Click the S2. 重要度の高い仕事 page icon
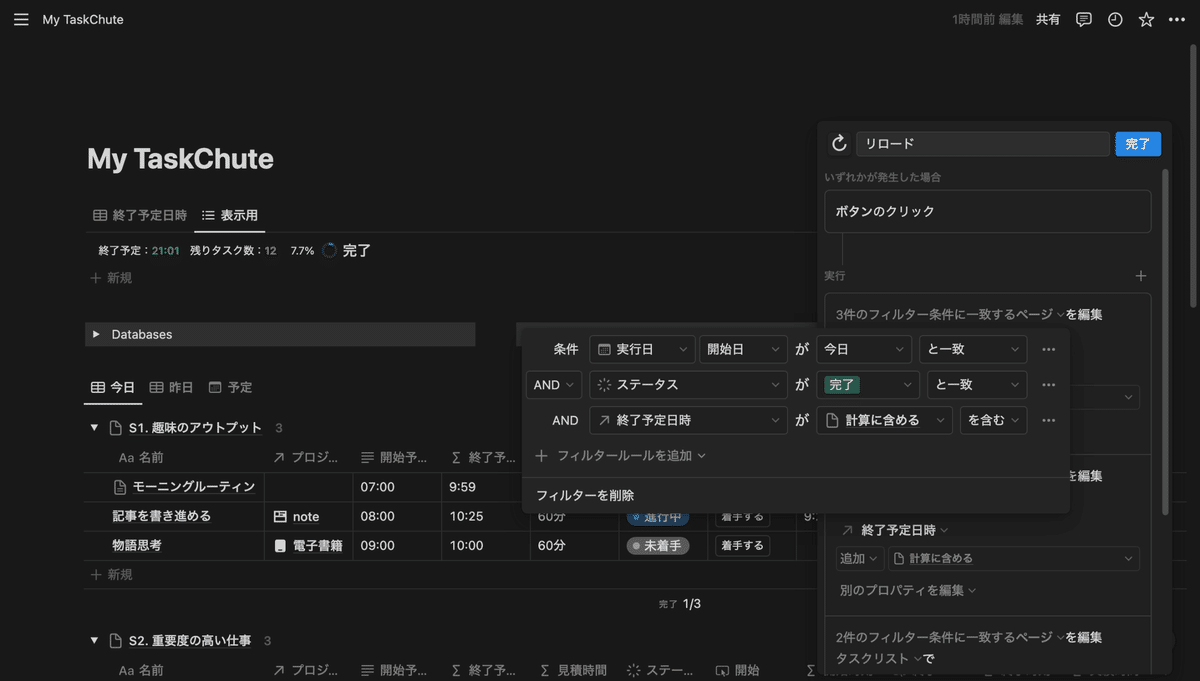Screen dimensions: 1200x681 (115, 641)
